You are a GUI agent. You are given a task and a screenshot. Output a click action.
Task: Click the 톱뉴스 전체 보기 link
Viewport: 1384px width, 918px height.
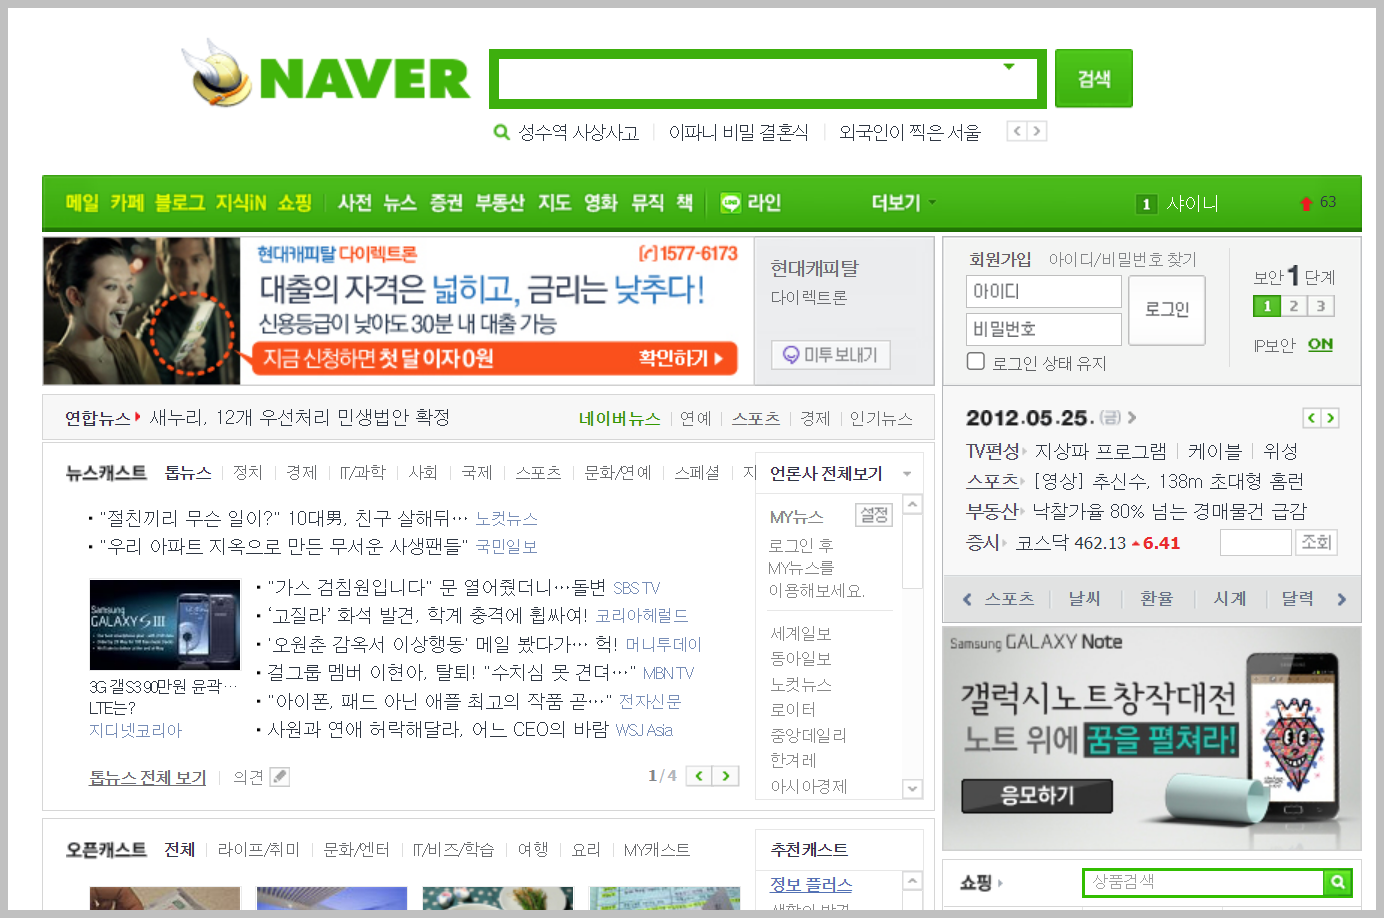point(148,777)
